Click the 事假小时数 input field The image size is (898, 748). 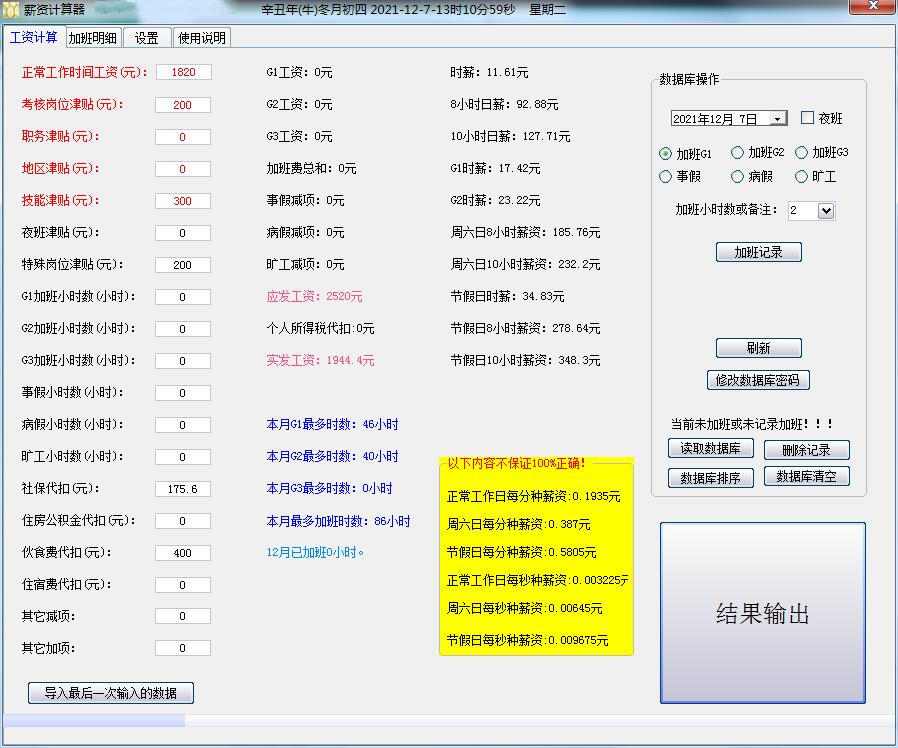183,393
